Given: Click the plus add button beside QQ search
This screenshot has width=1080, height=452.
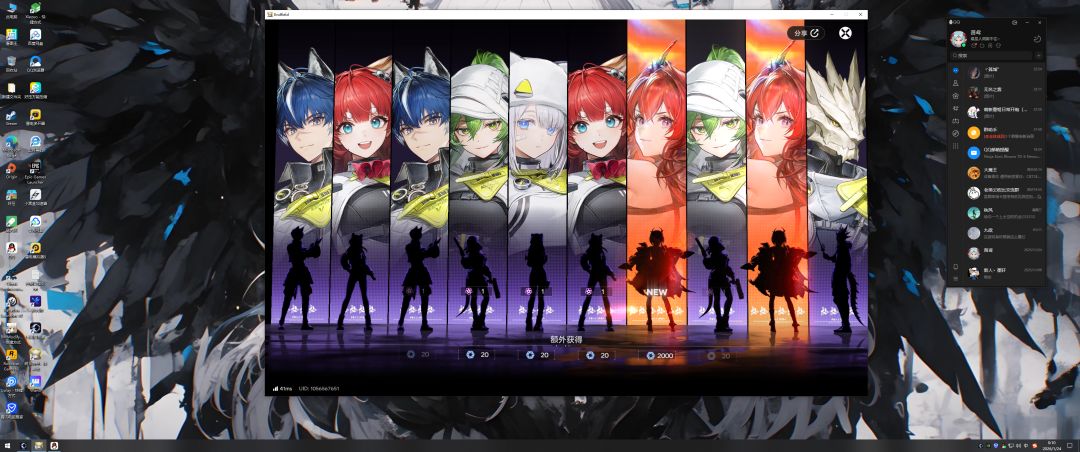Looking at the screenshot, I should point(1039,55).
